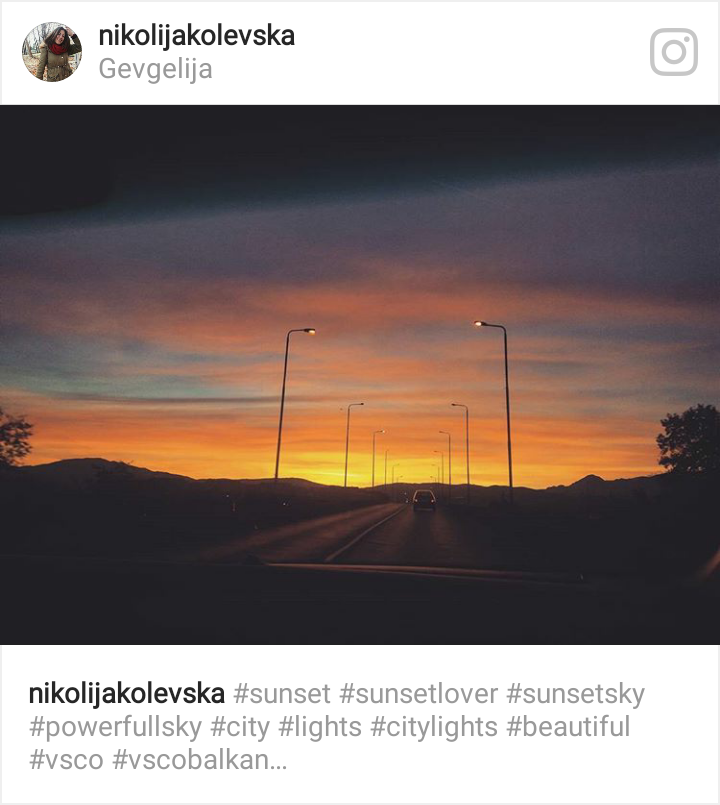The image size is (720, 805).
Task: Follow the #beautiful hashtag
Action: [568, 727]
